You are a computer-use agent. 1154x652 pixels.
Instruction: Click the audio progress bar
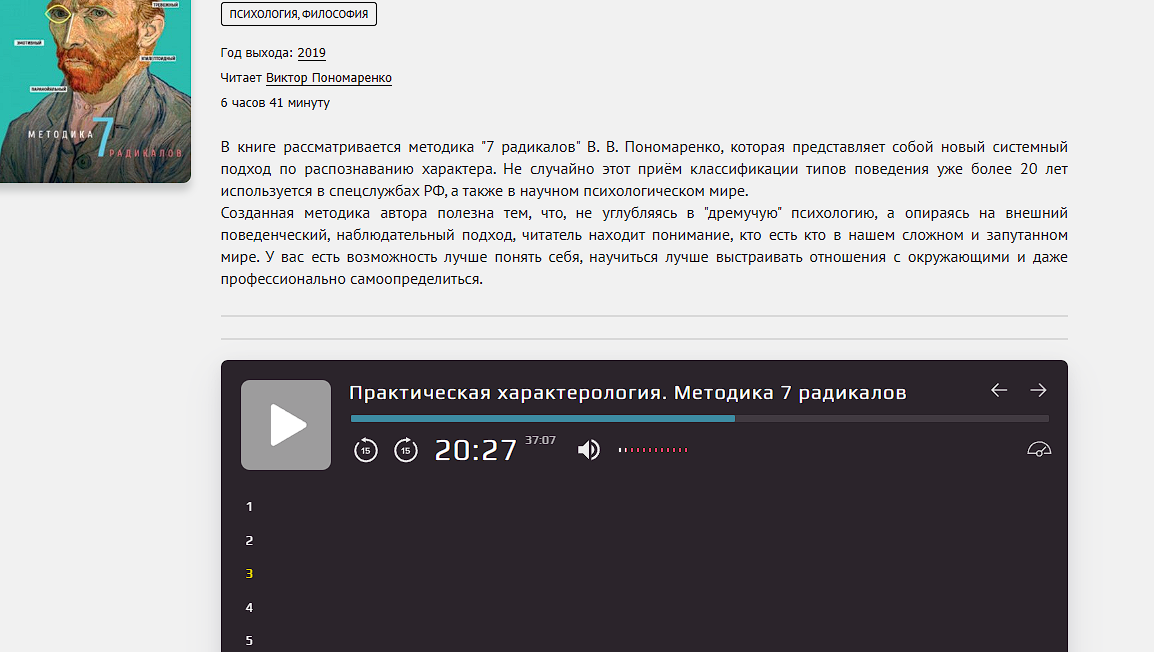[x=699, y=418]
